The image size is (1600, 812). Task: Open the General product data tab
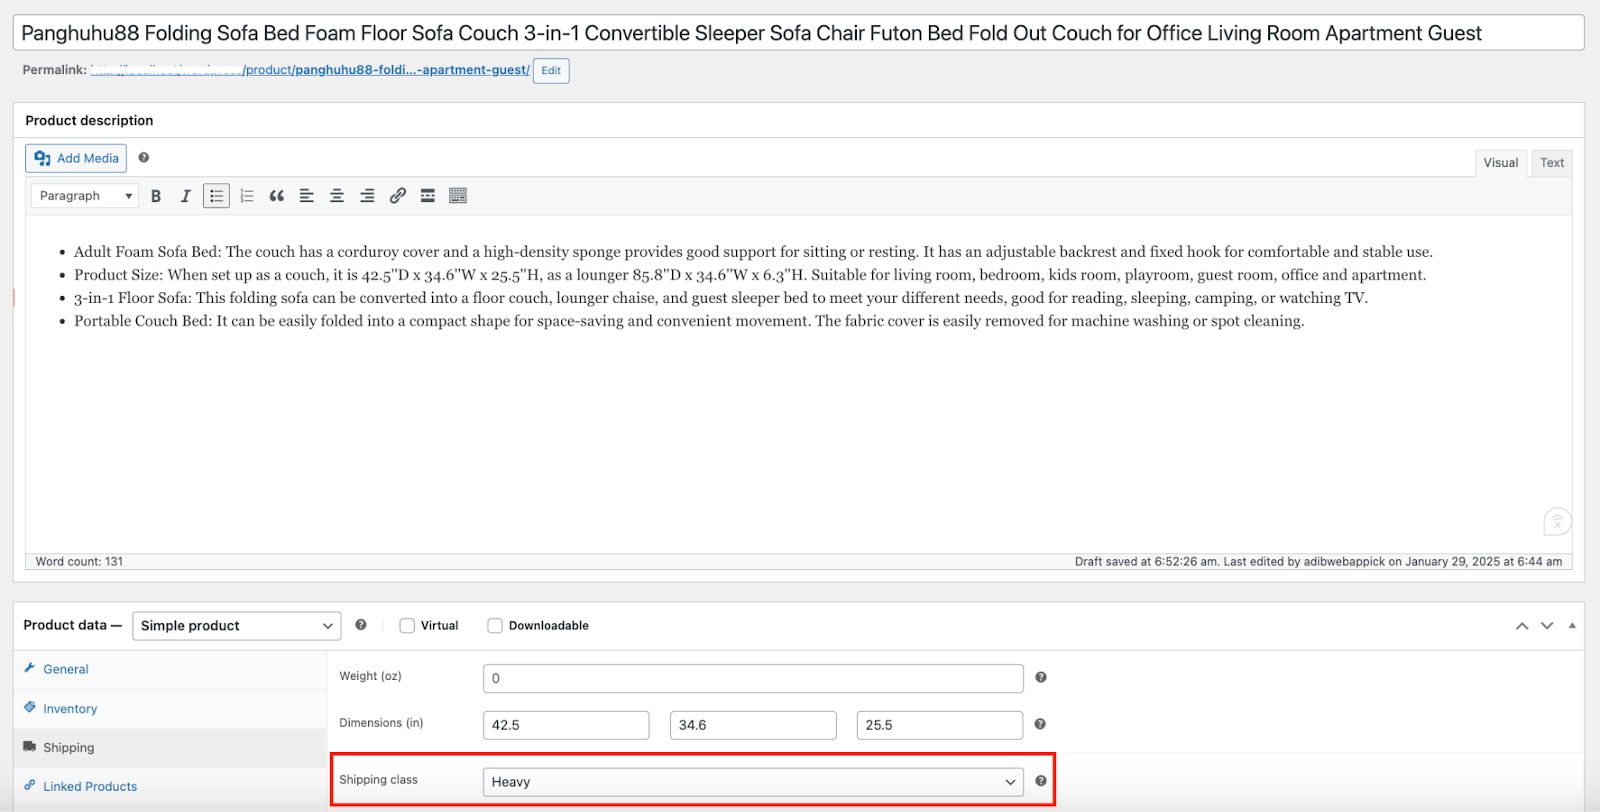pyautogui.click(x=66, y=670)
